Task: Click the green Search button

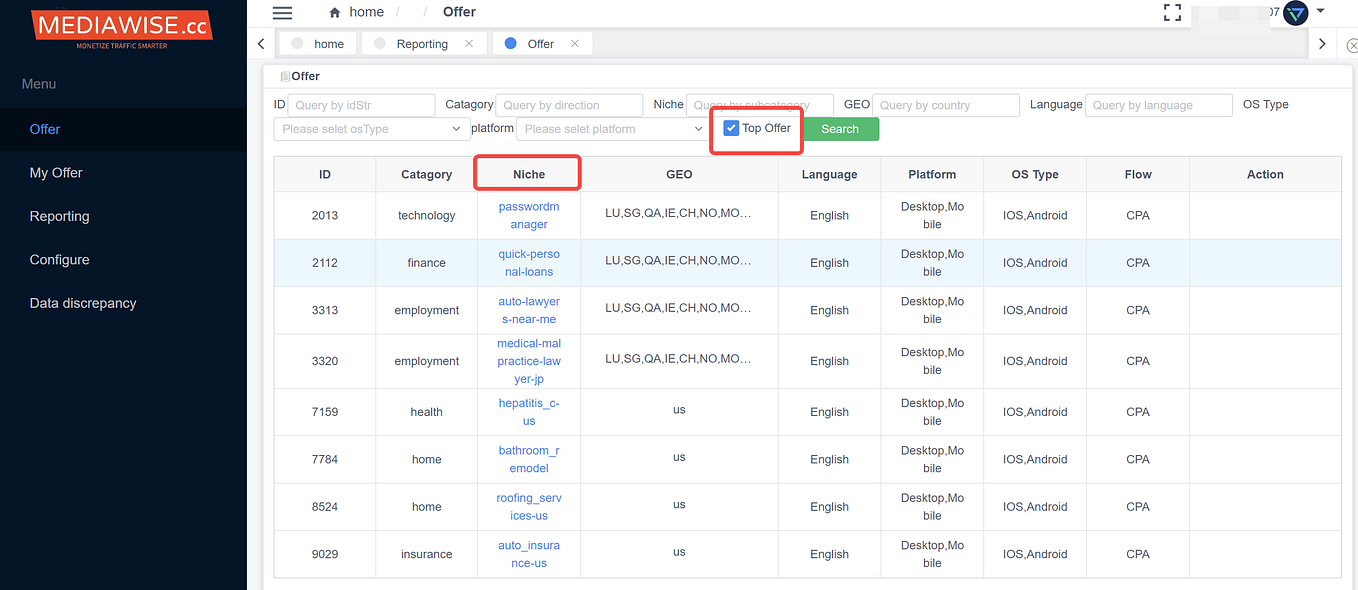Action: (840, 129)
